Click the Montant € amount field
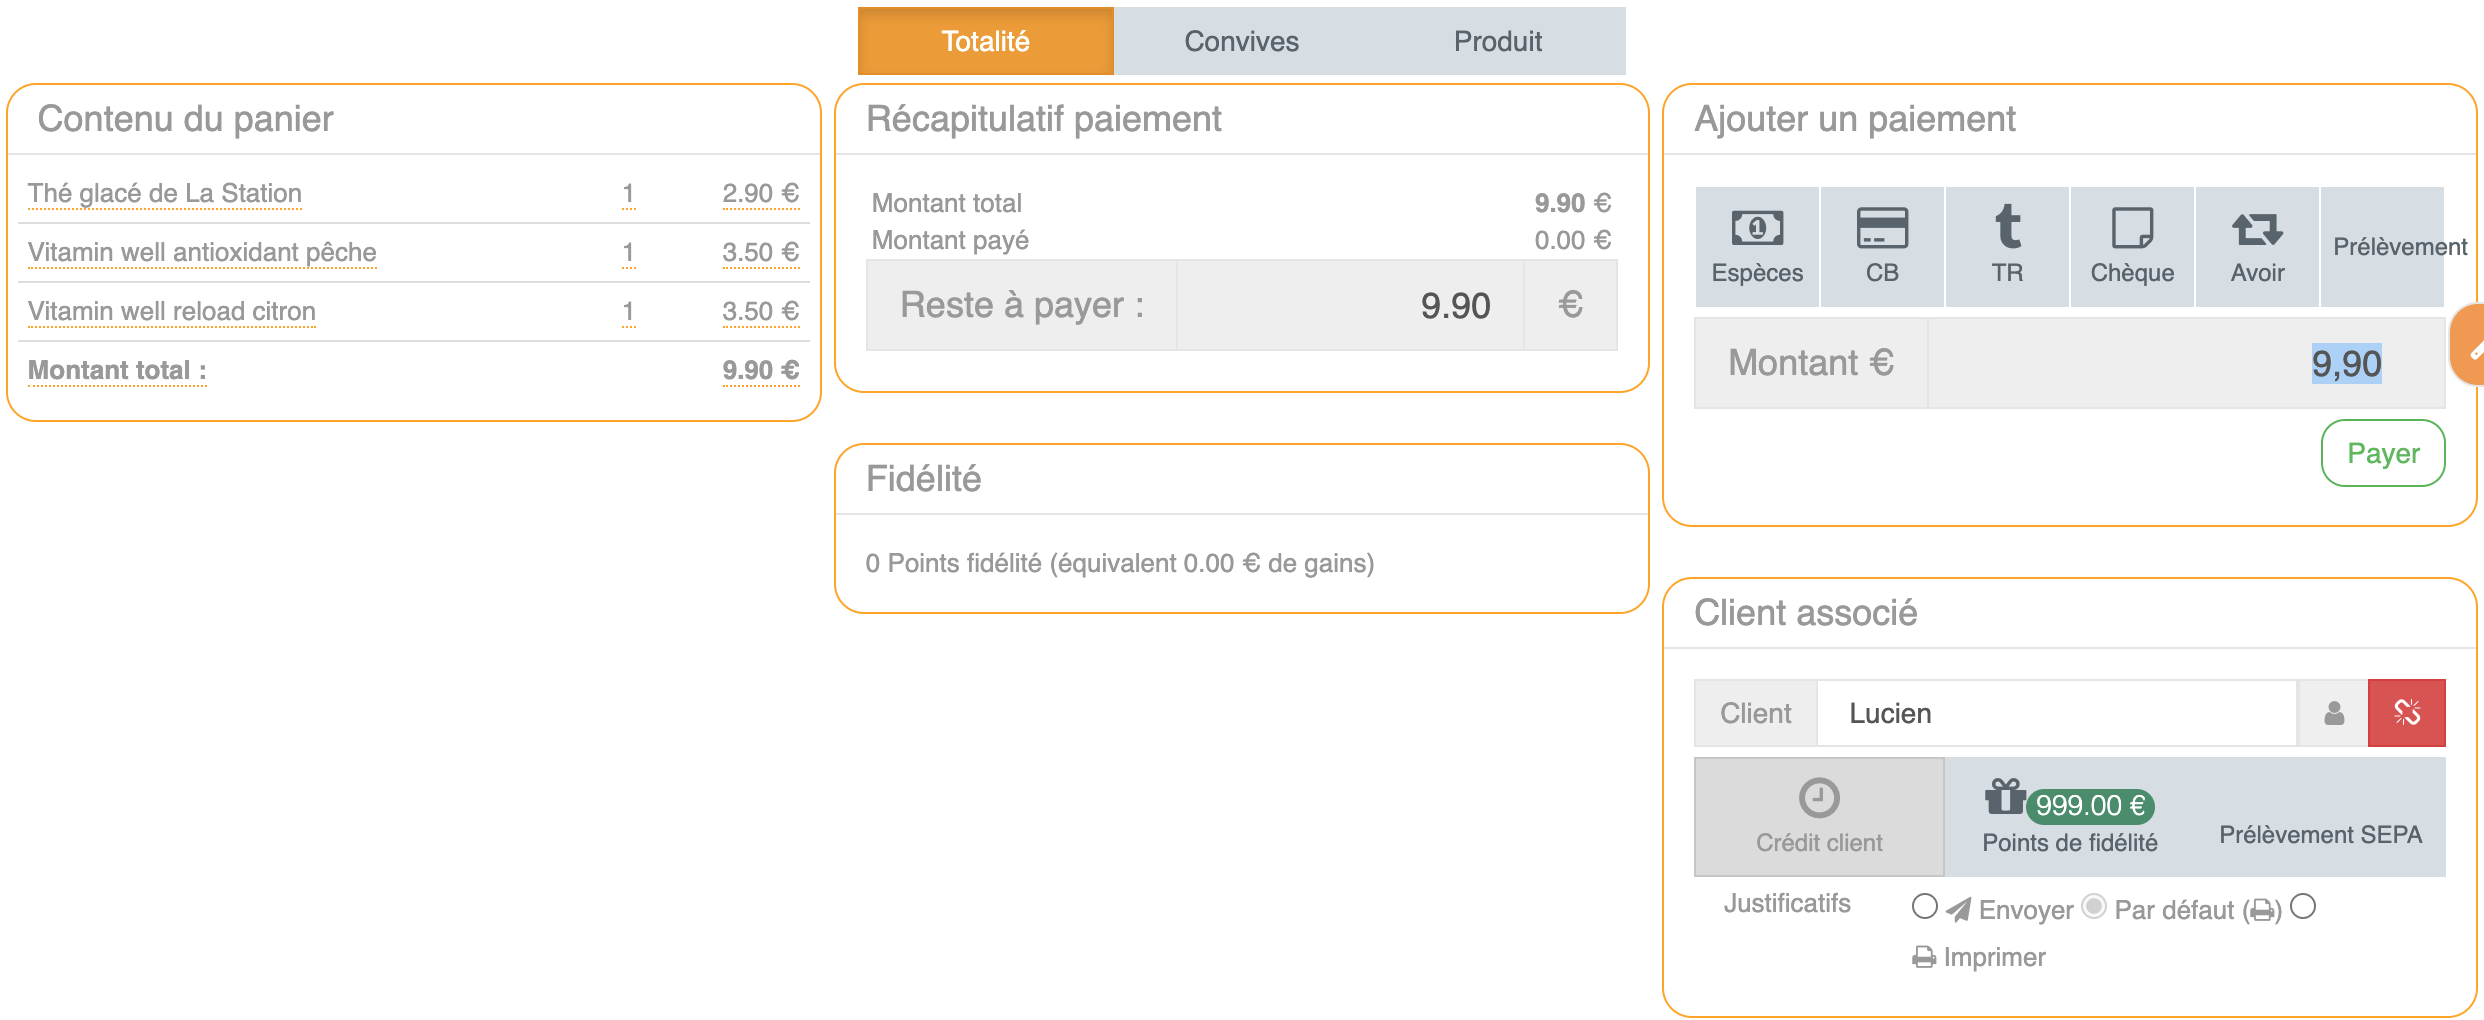 coord(2185,363)
